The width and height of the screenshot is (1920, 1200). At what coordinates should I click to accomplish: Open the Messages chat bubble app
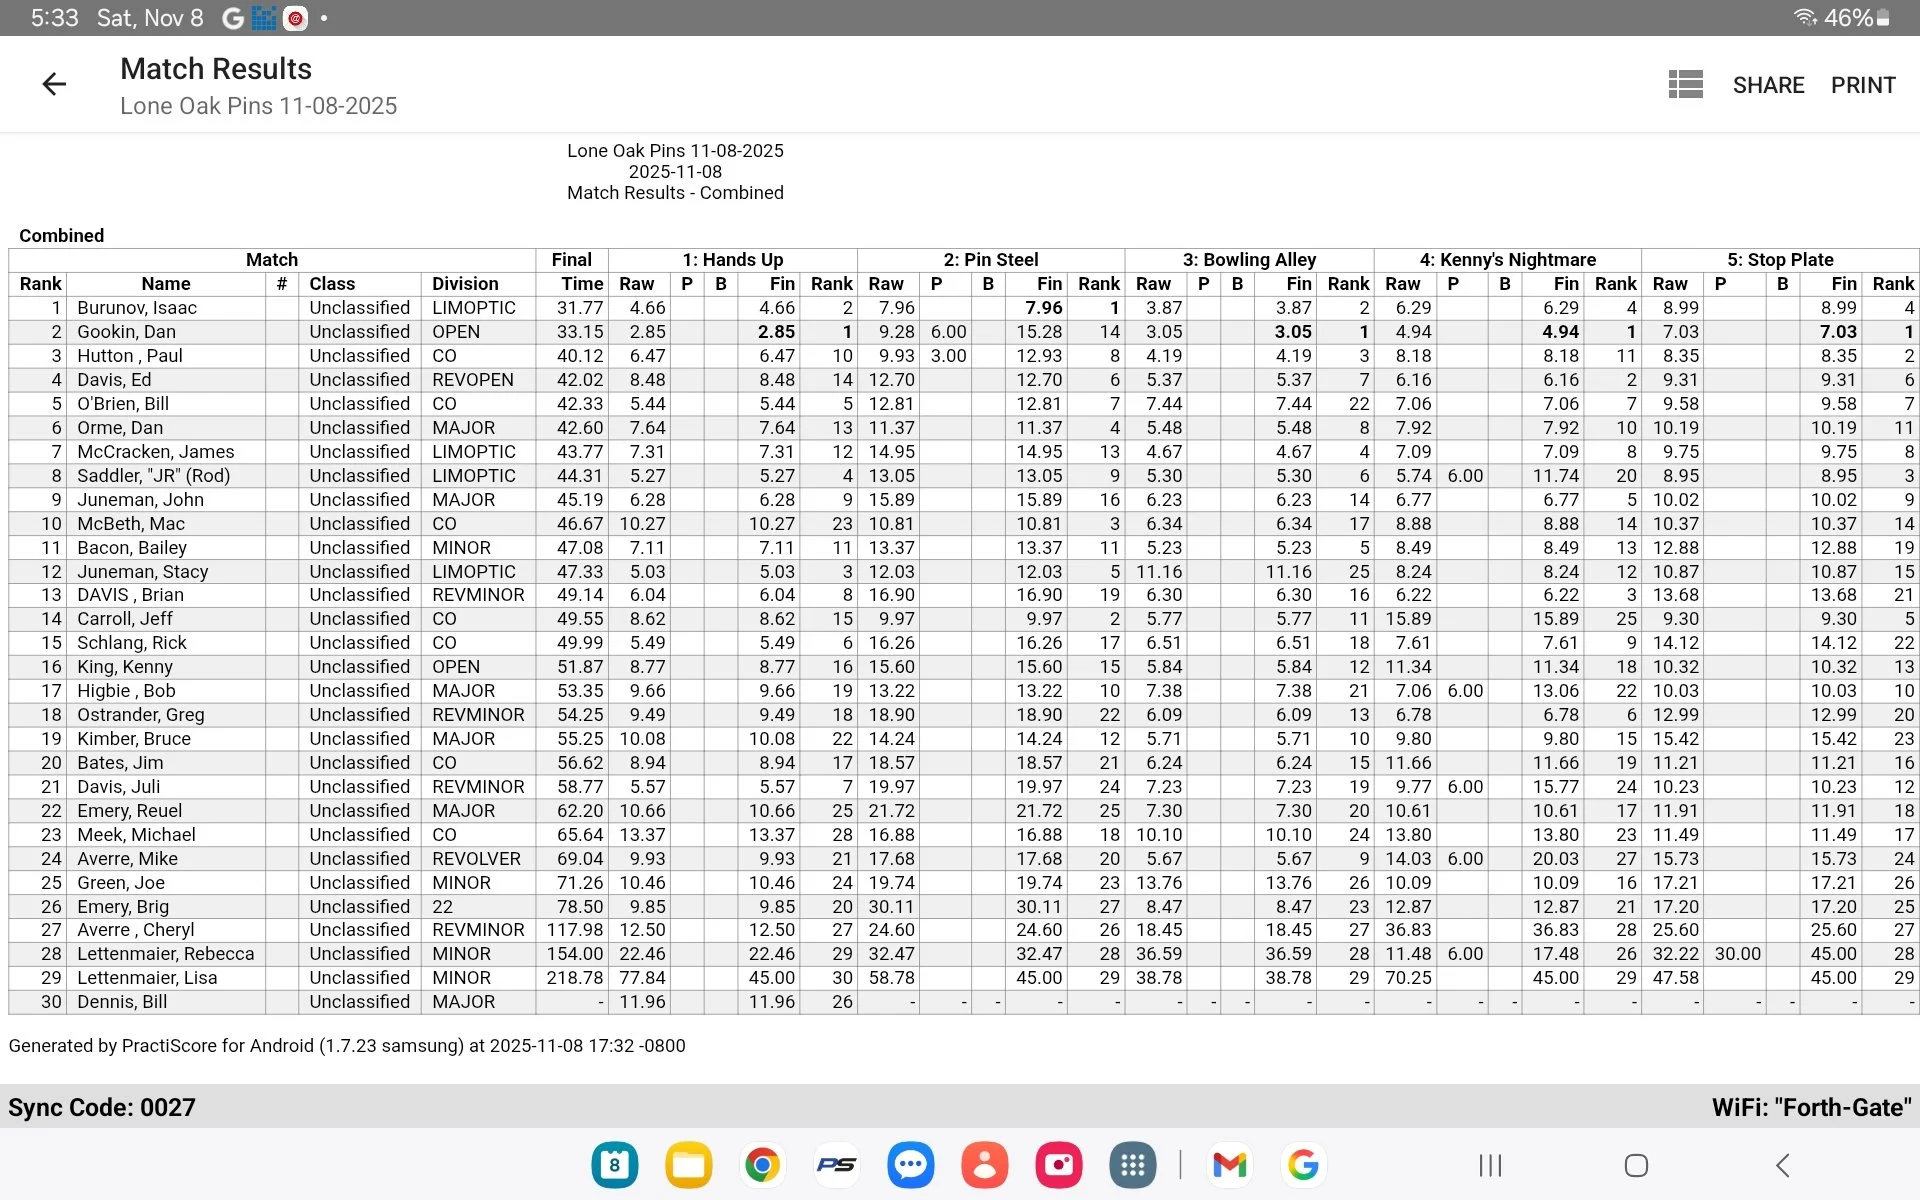911,1165
